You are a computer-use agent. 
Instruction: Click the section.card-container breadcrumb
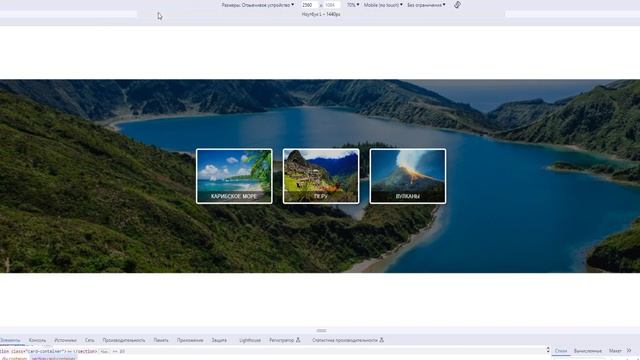coord(53,358)
